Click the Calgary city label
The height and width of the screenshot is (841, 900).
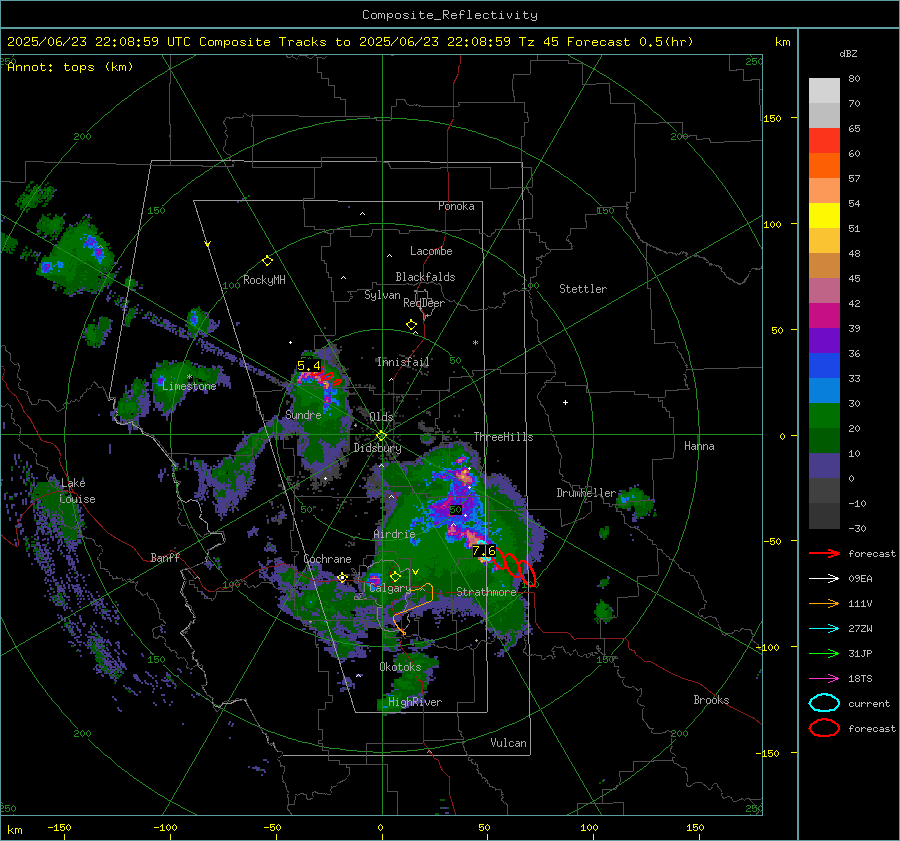tap(390, 588)
